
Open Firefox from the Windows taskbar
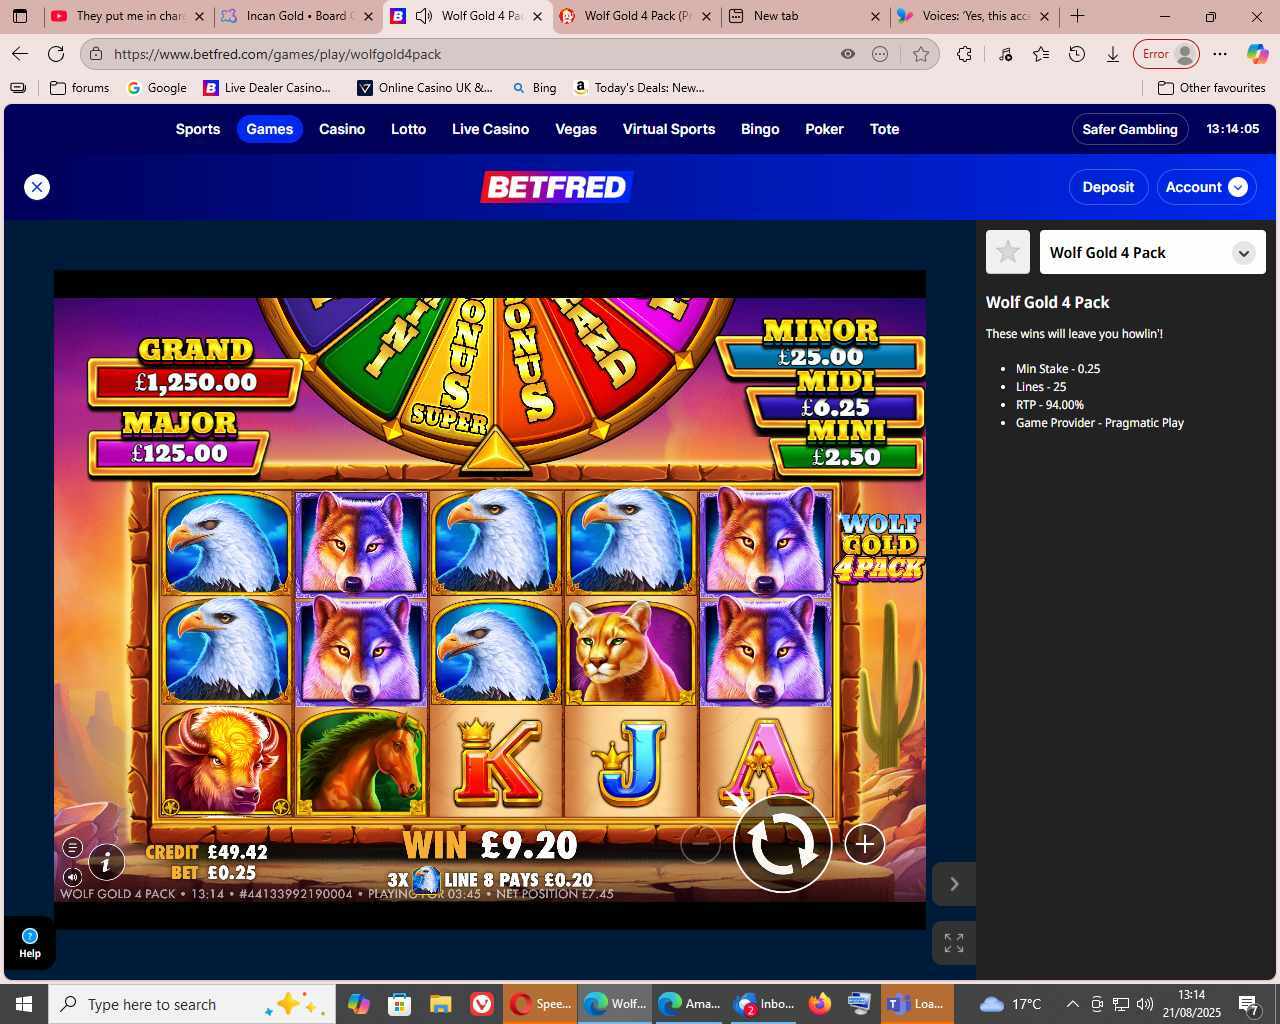[819, 1004]
